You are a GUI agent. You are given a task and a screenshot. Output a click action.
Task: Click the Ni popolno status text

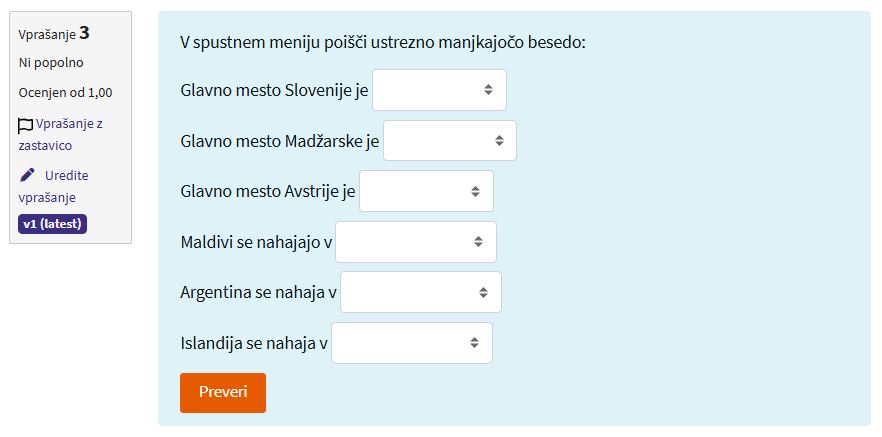pyautogui.click(x=51, y=63)
